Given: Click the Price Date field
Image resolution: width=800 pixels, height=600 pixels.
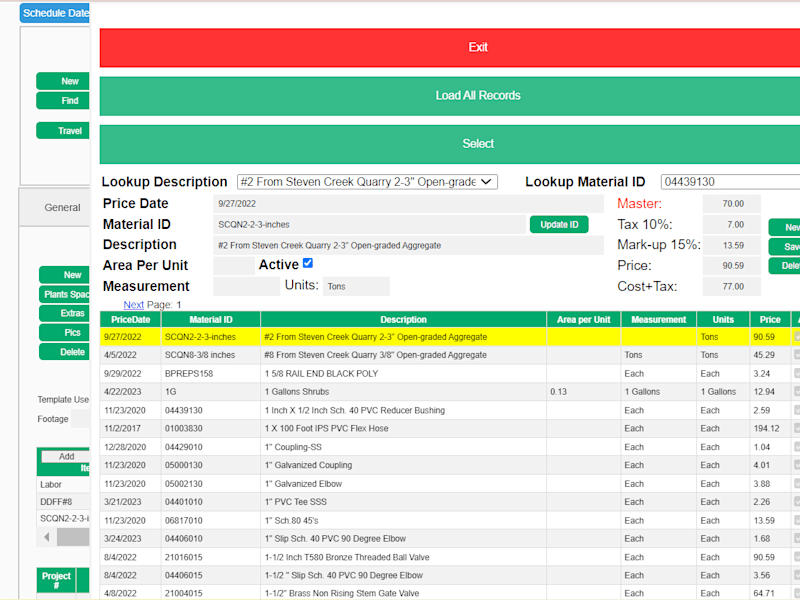Looking at the screenshot, I should click(408, 204).
